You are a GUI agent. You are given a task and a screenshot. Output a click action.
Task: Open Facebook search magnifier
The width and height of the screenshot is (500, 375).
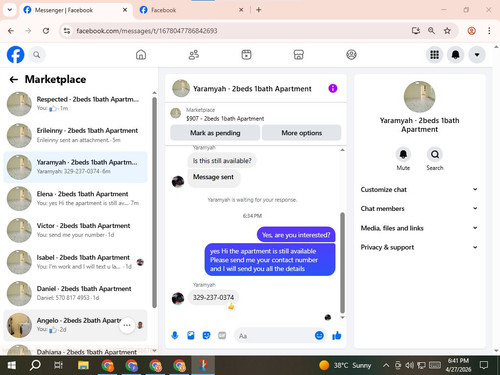coord(37,55)
